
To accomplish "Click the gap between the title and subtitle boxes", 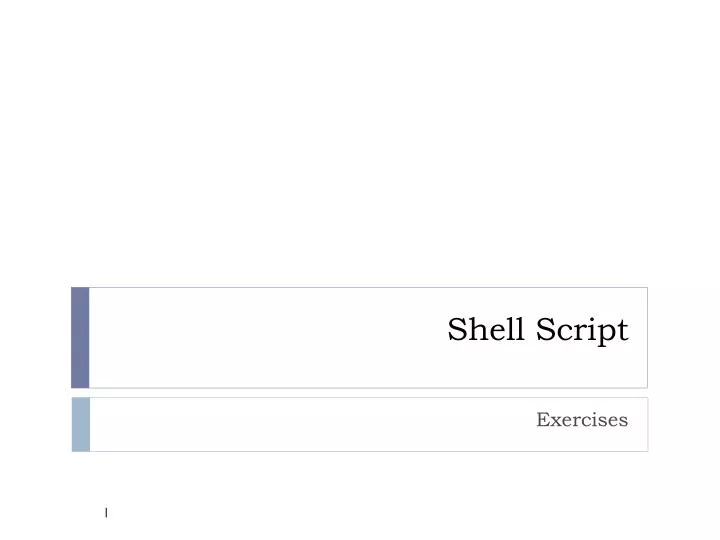I will coord(360,393).
